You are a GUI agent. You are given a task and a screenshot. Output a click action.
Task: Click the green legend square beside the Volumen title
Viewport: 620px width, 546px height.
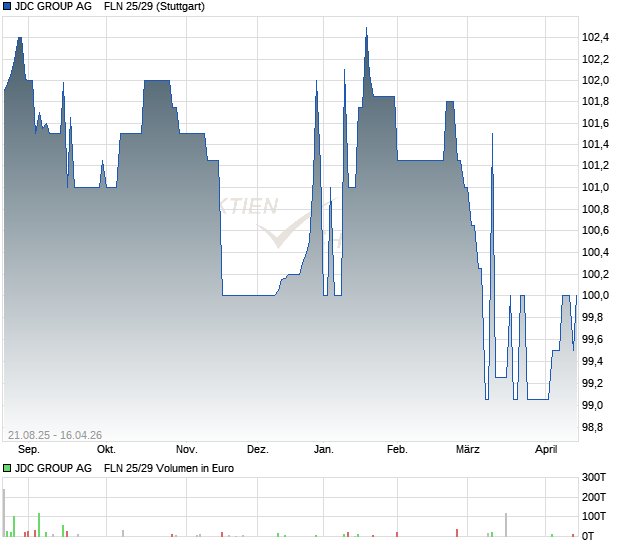pyautogui.click(x=7, y=469)
